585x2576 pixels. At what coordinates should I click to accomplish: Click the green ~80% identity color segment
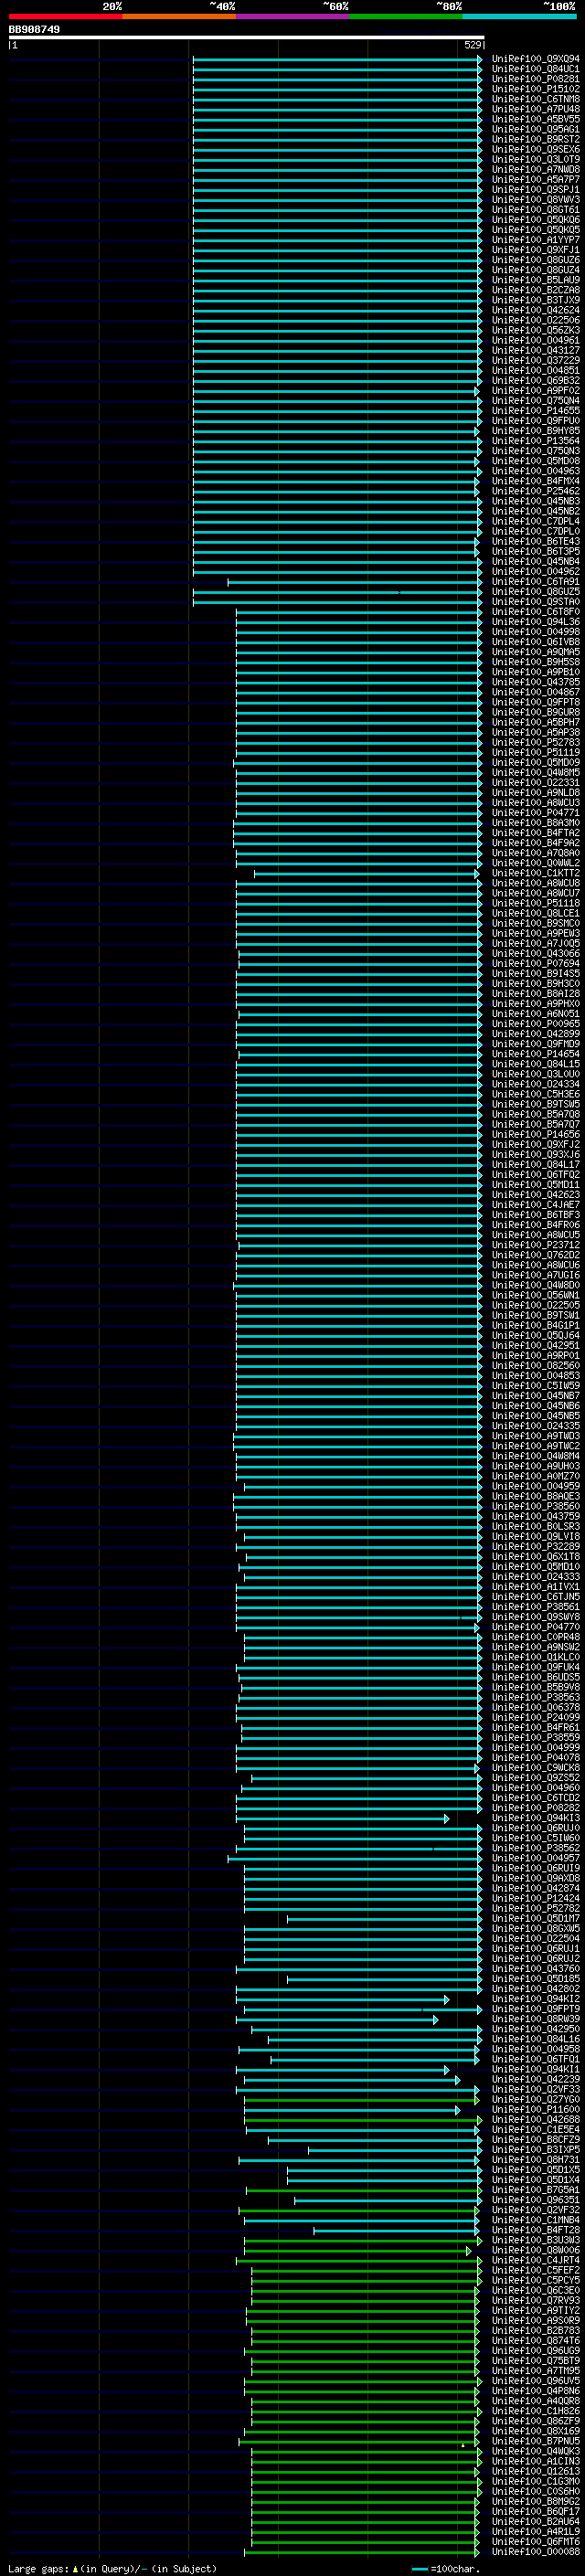point(406,16)
